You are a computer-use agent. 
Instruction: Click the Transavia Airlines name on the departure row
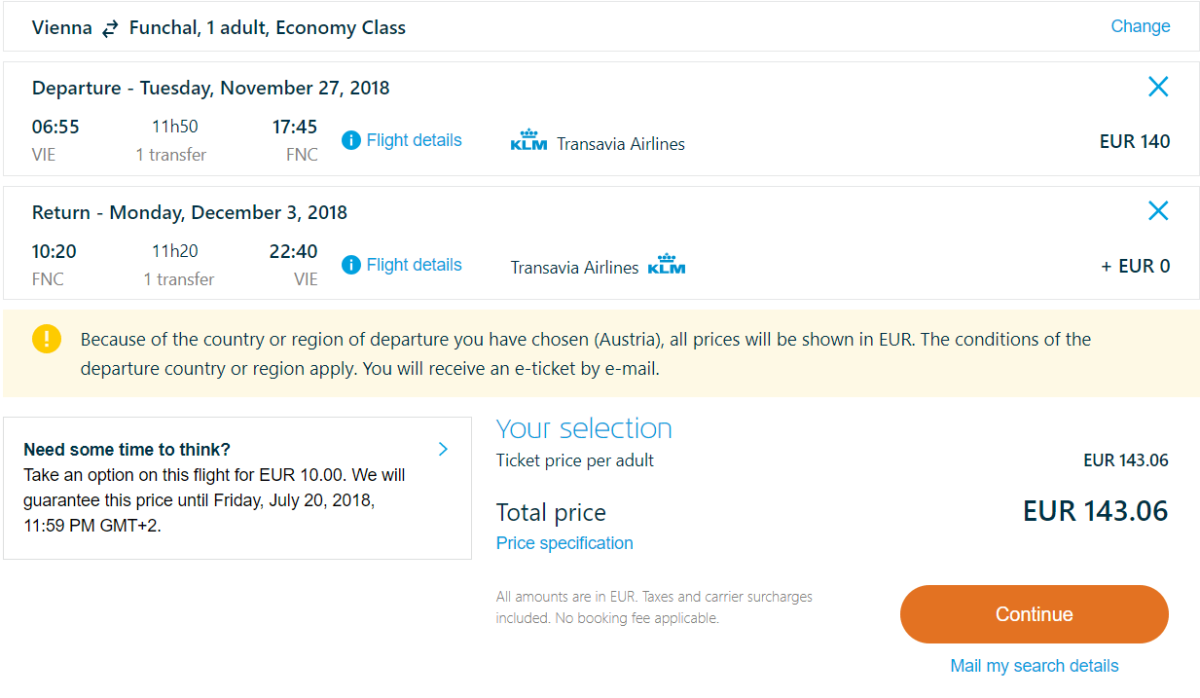point(621,144)
